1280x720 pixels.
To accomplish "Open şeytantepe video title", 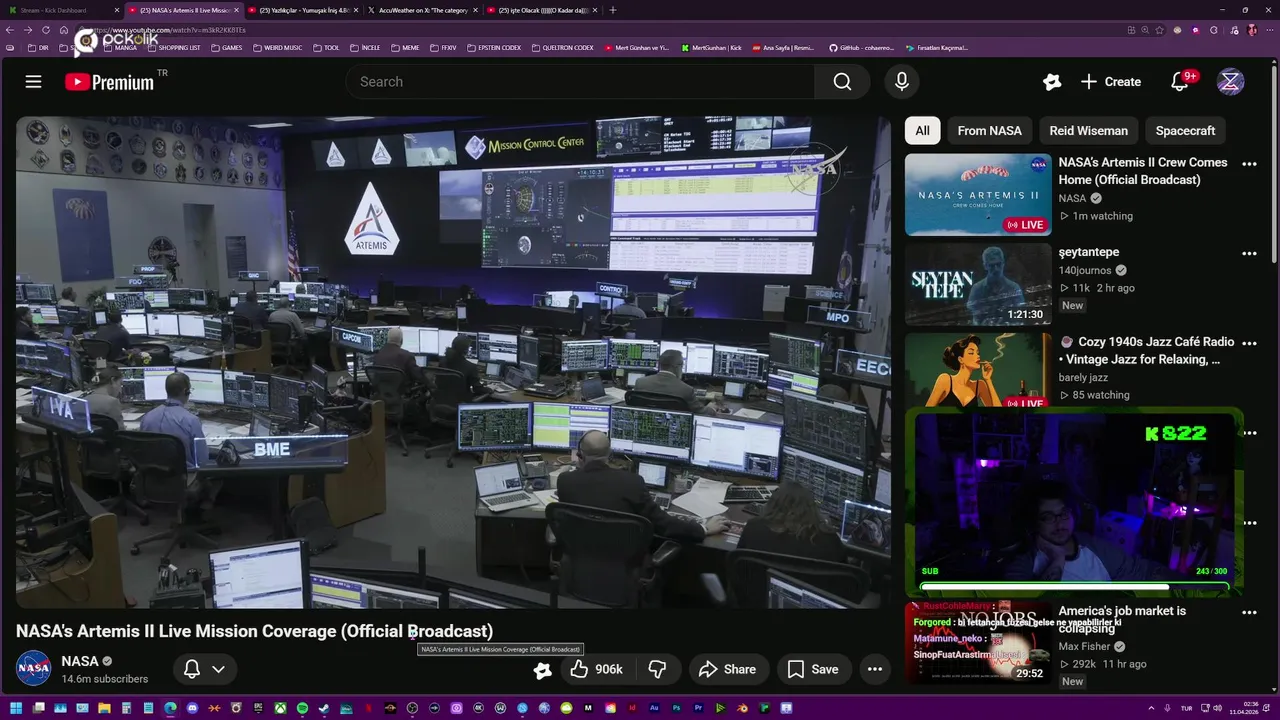I will (1089, 252).
